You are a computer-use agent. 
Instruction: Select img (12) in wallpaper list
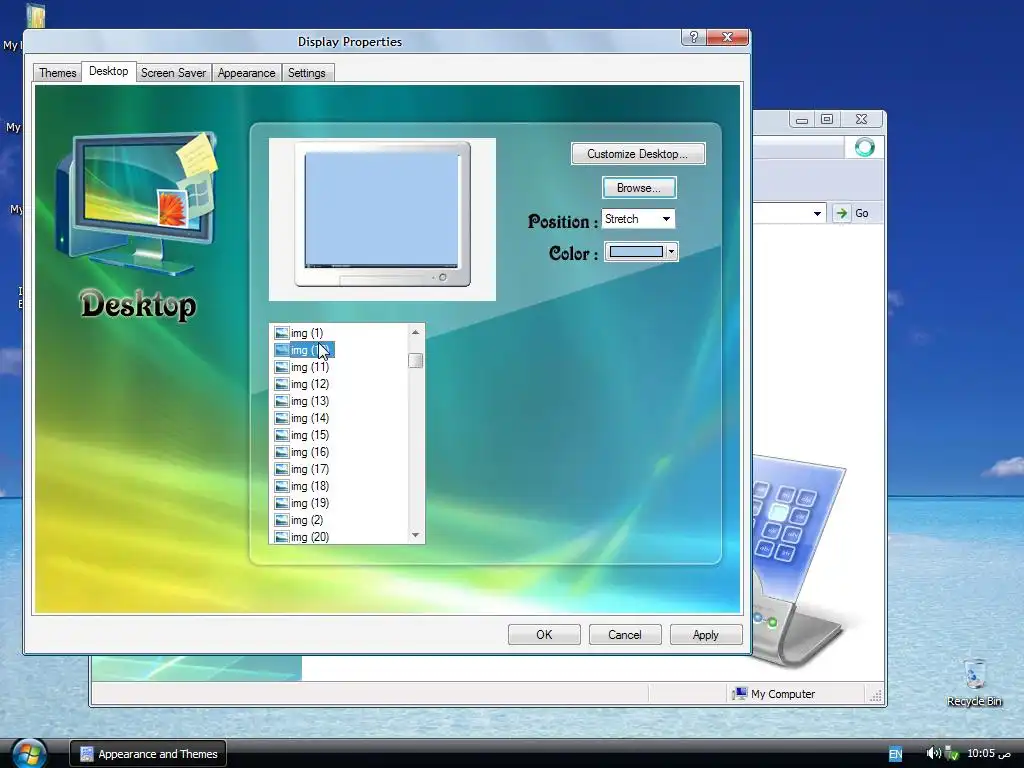point(310,384)
